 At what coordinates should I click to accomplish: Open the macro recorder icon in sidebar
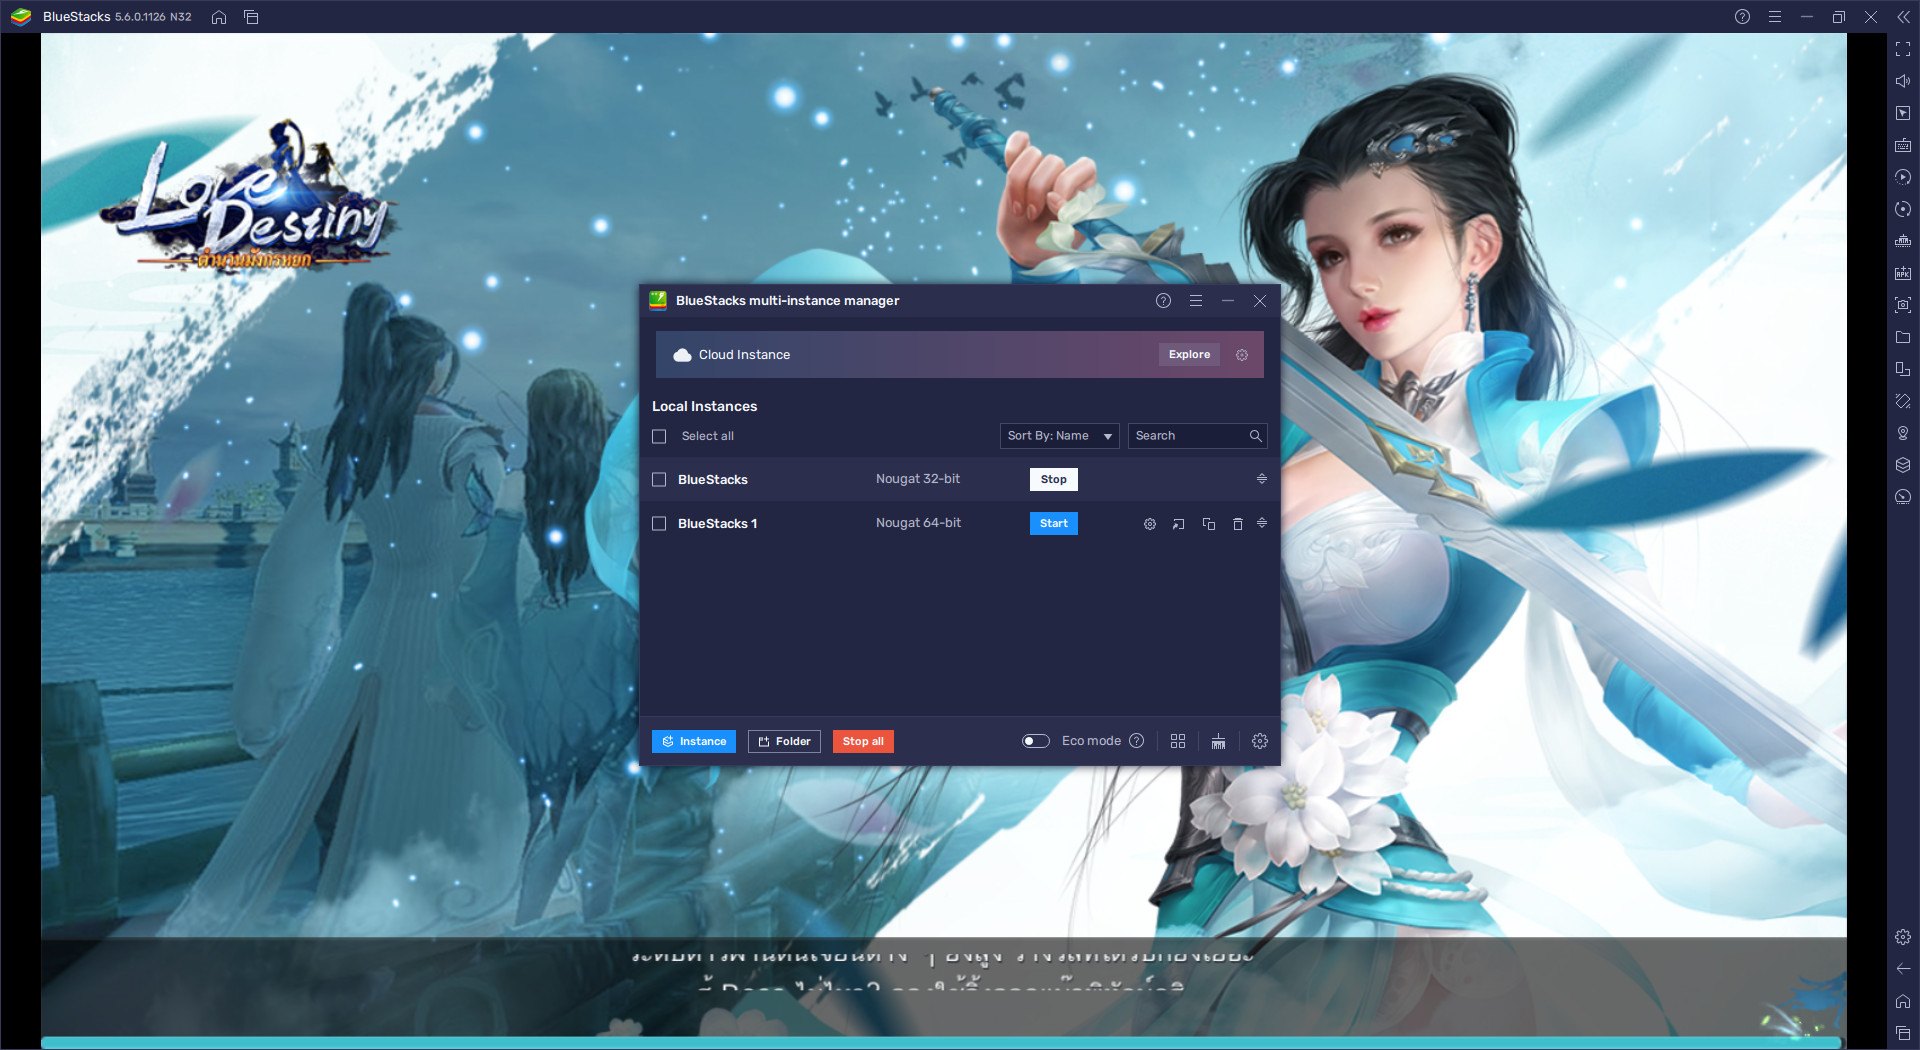pos(1902,177)
